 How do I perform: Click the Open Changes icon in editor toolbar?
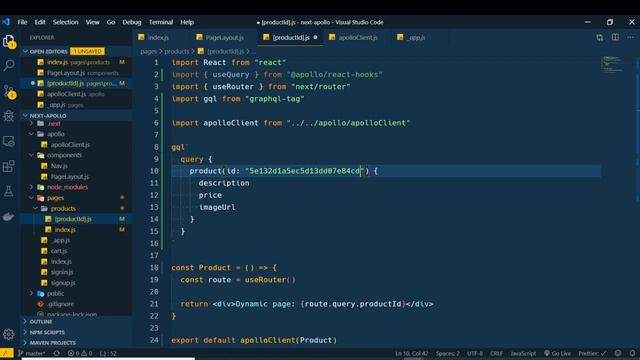pos(600,38)
